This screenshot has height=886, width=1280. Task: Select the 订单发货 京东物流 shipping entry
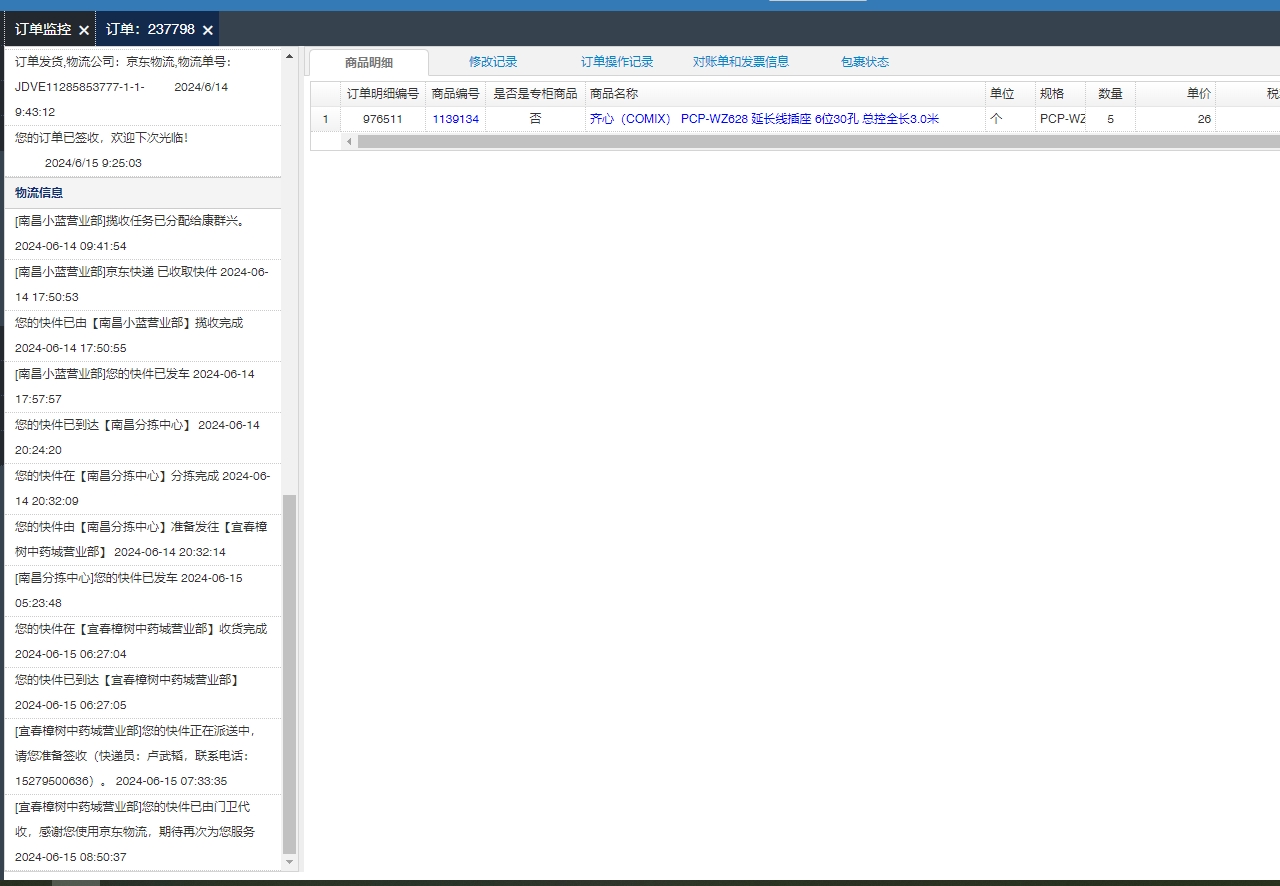point(141,87)
